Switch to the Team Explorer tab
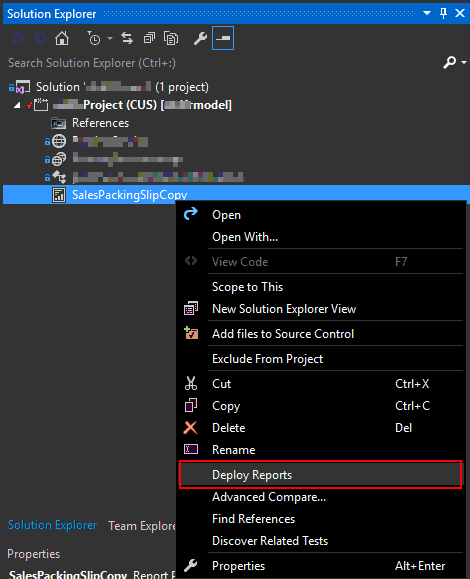Viewport: 470px width, 579px height. (142, 525)
